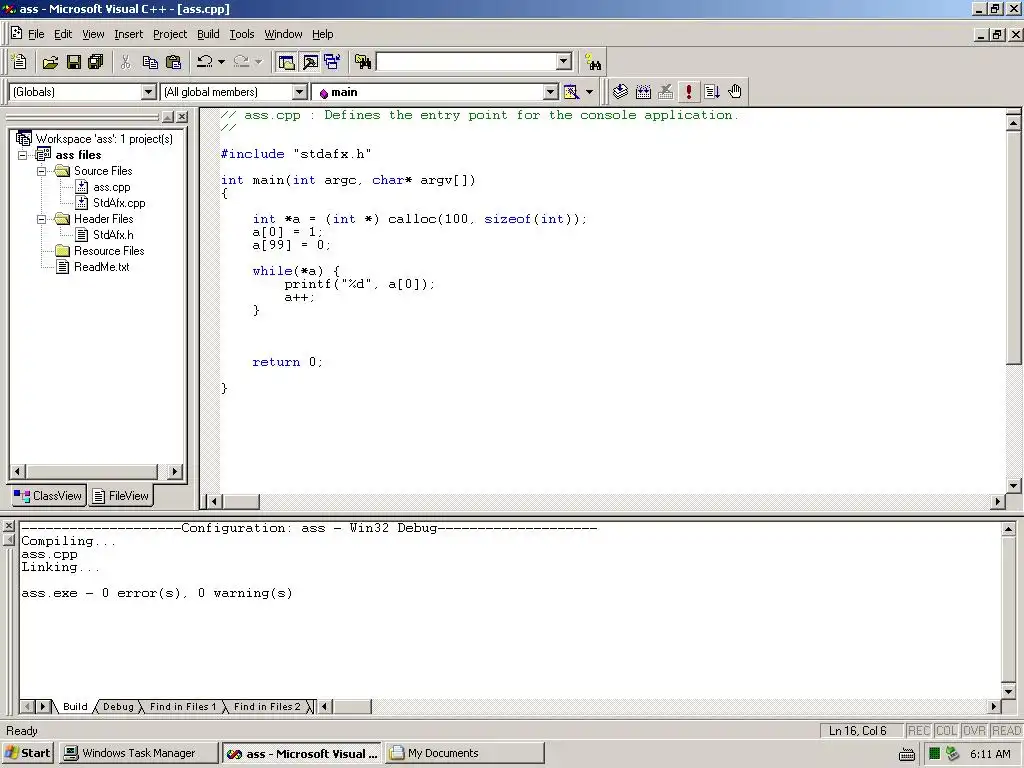Click the Go debug icon
The image size is (1024, 768).
(712, 91)
